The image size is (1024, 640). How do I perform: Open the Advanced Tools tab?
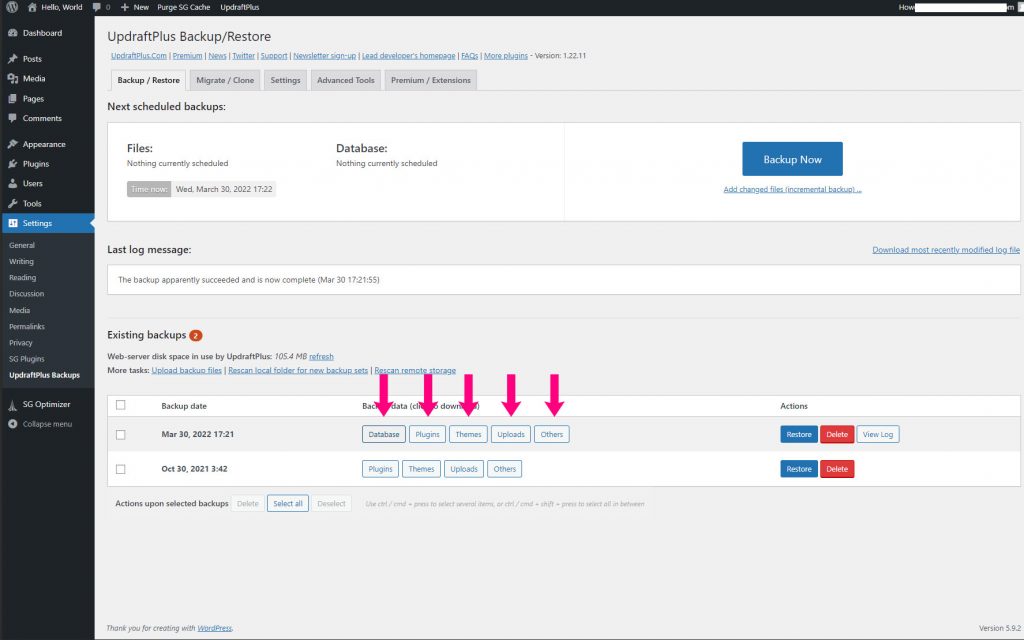click(x=345, y=80)
